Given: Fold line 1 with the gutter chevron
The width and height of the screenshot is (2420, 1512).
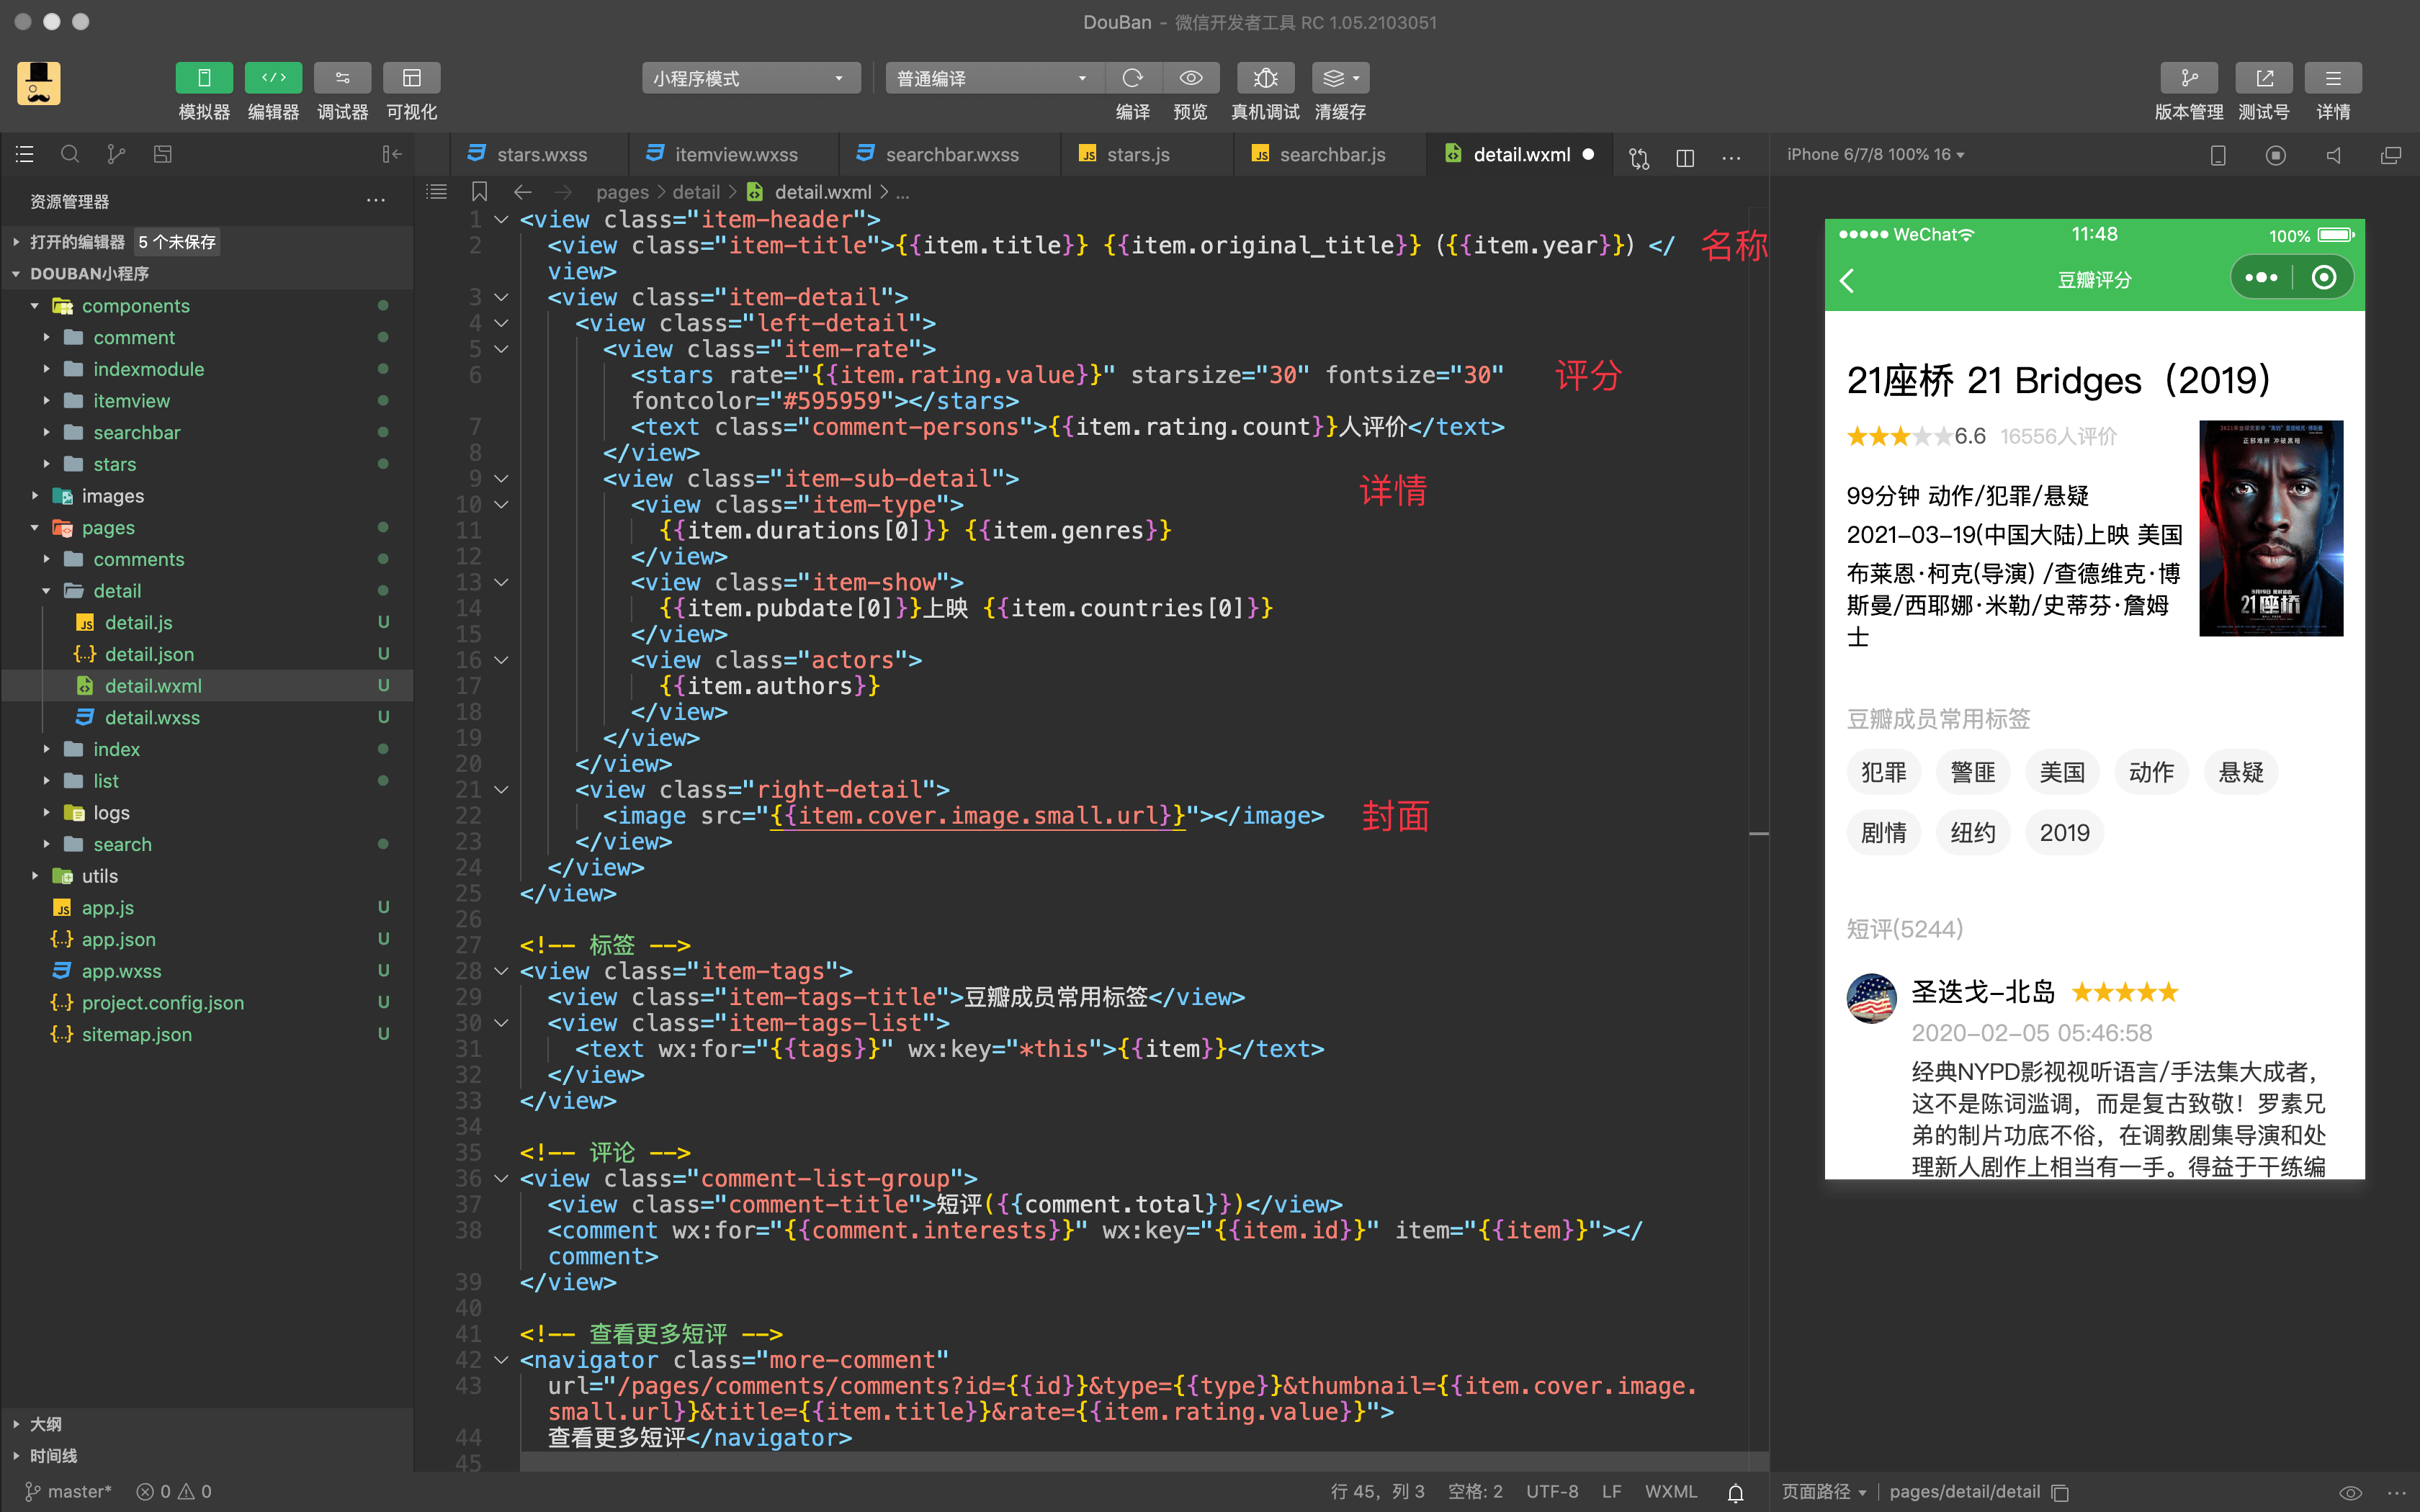Looking at the screenshot, I should point(502,219).
